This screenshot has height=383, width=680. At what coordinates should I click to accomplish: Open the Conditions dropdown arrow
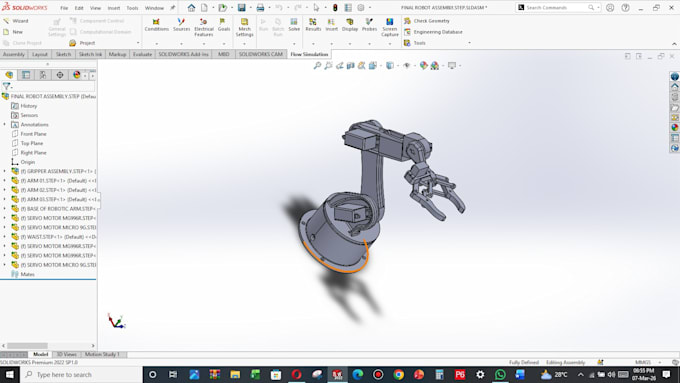[x=156, y=43]
